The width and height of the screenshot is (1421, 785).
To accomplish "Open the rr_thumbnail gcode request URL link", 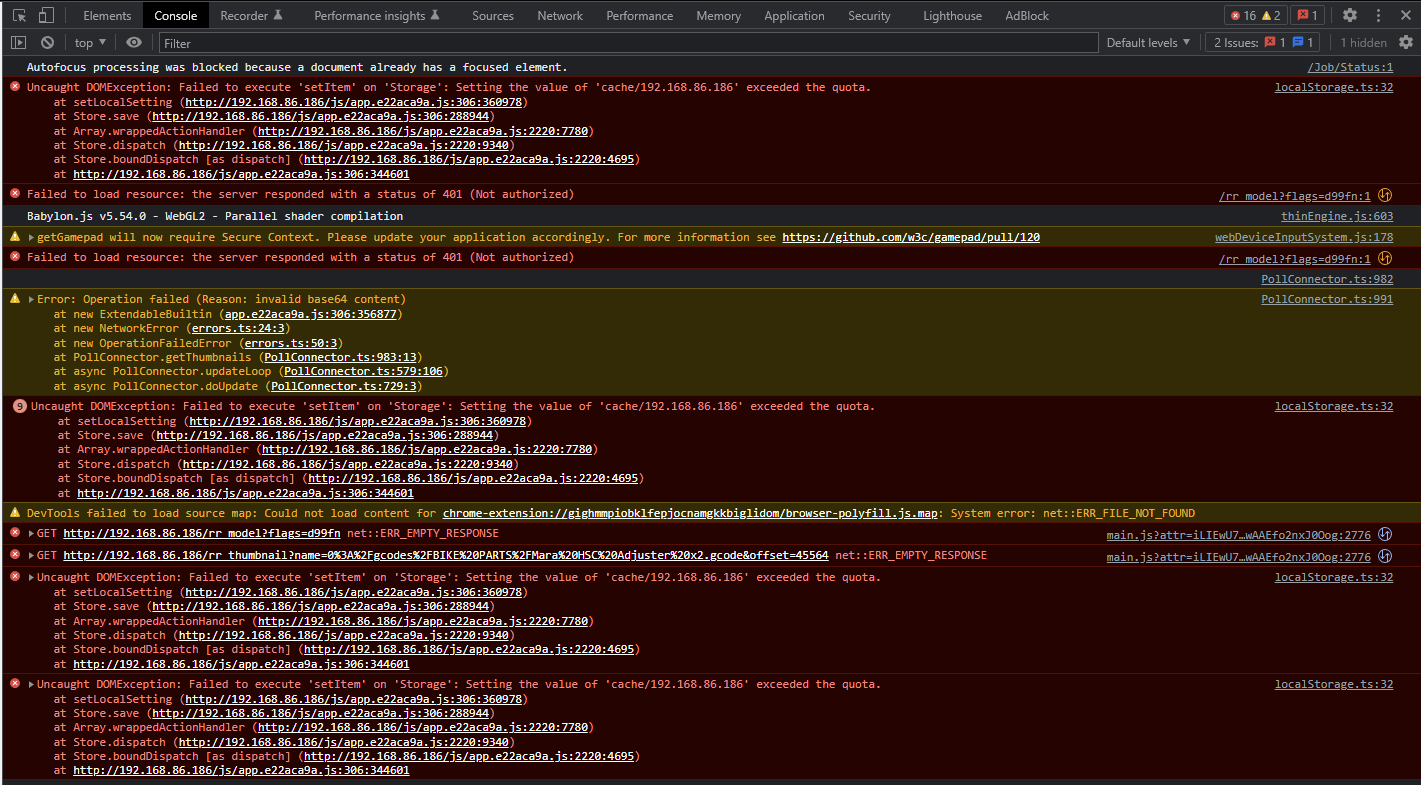I will tap(446, 556).
